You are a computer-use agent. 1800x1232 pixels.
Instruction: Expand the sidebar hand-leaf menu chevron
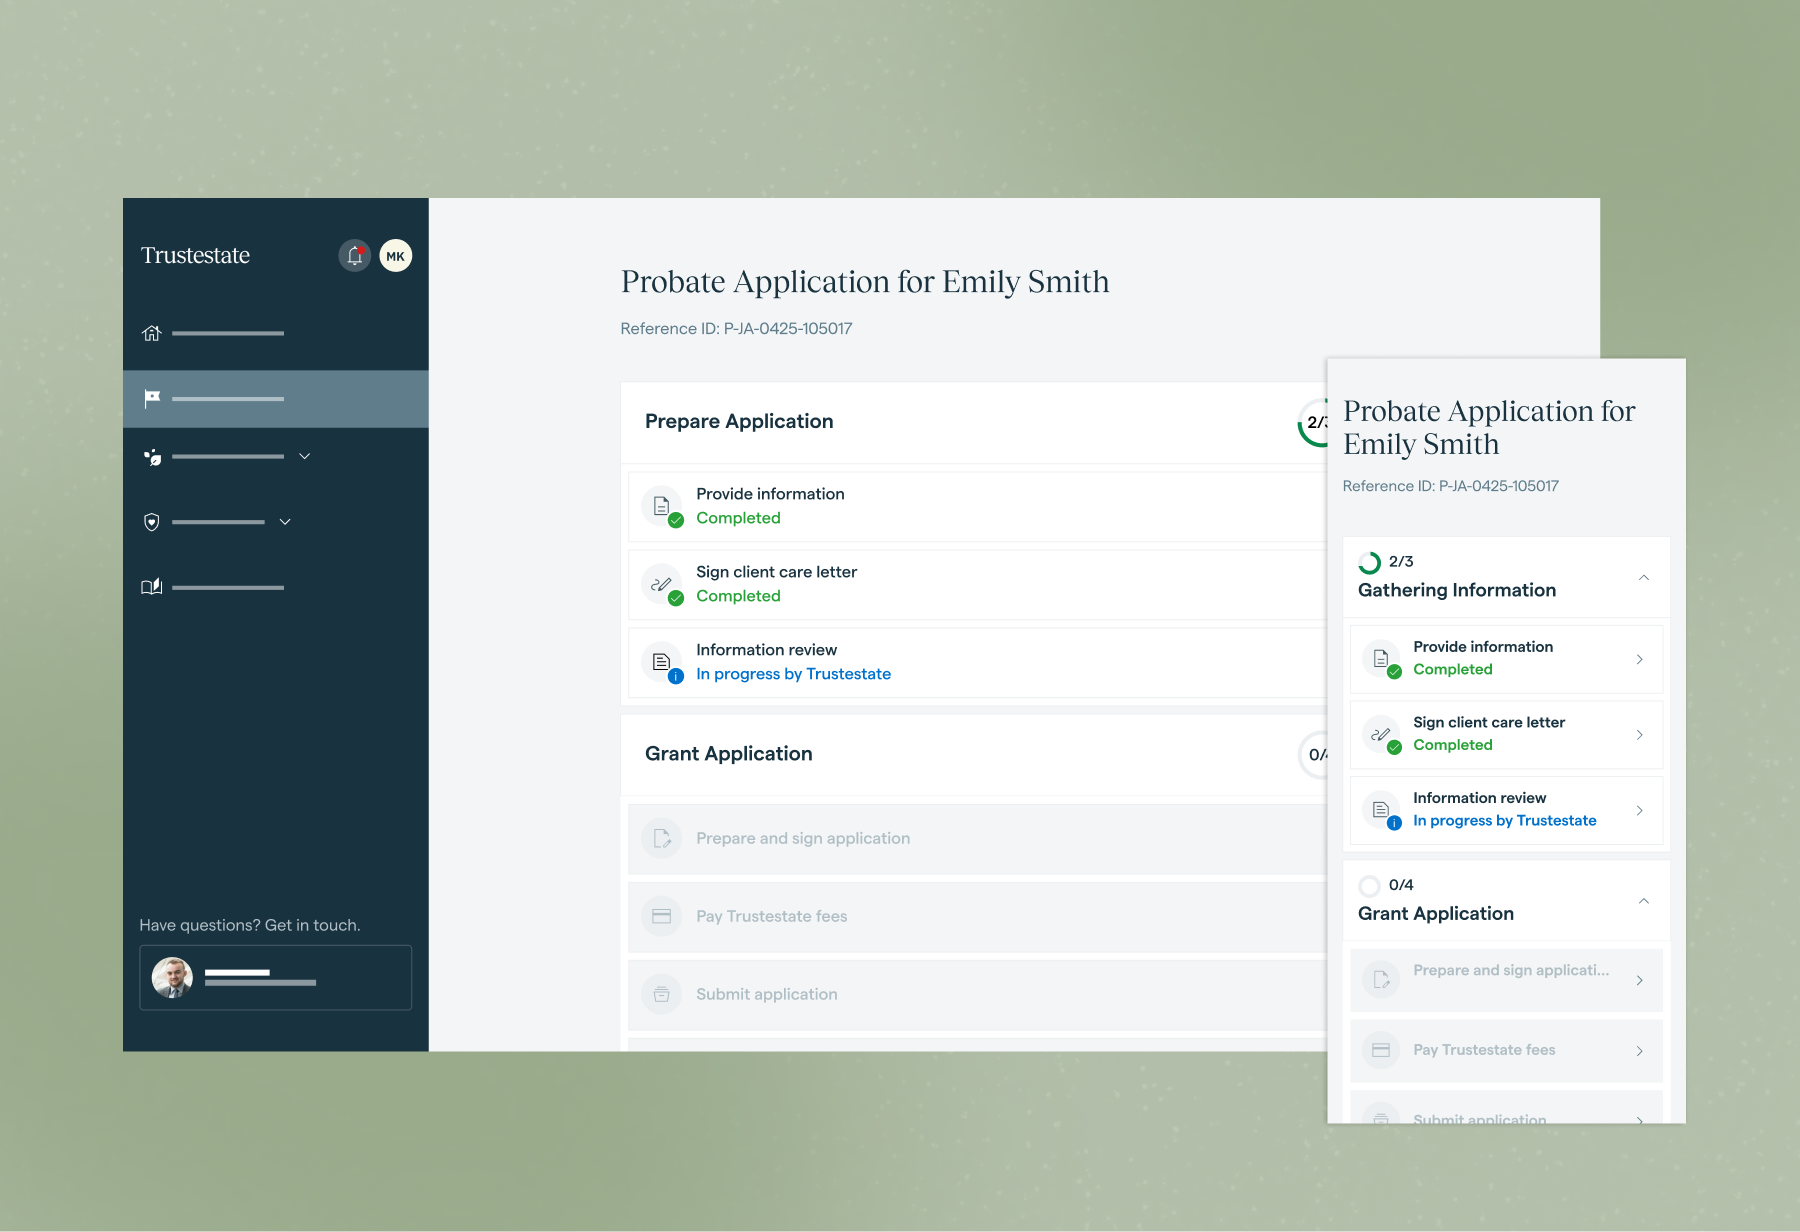pyautogui.click(x=305, y=456)
